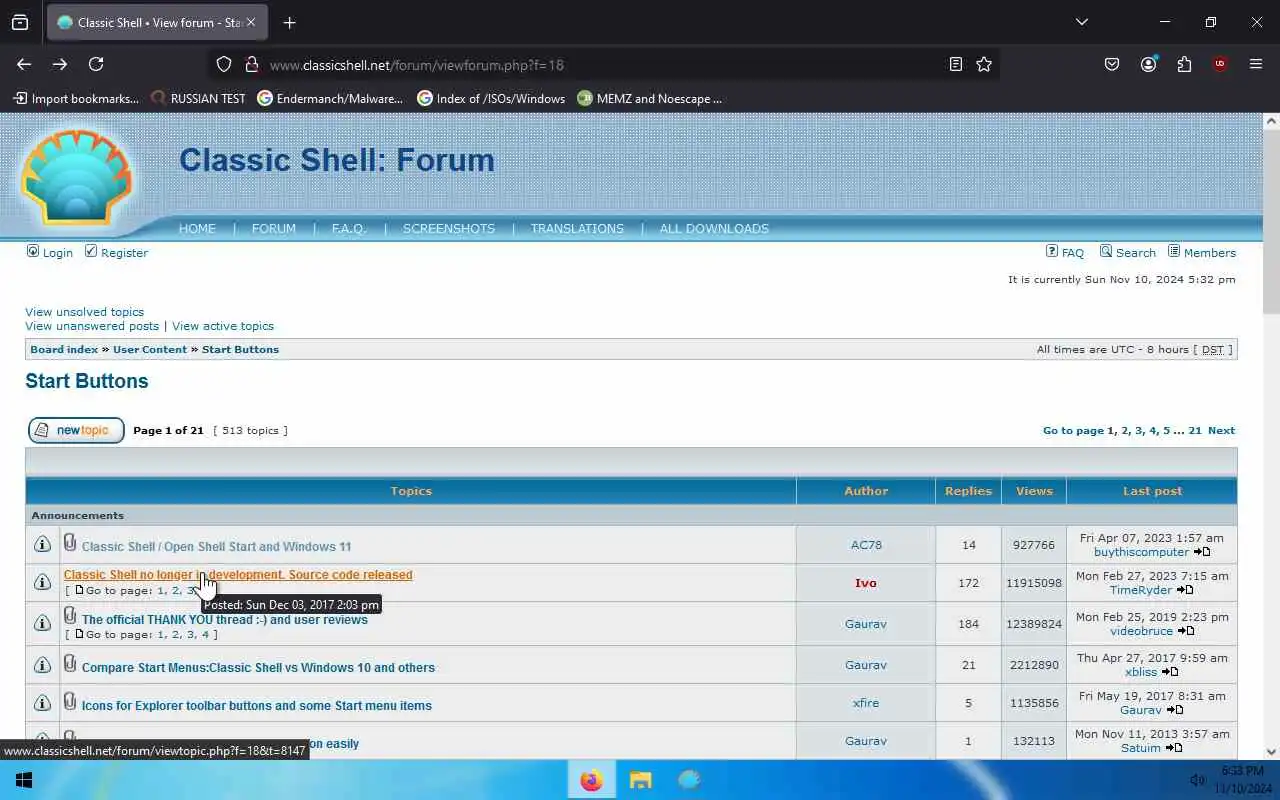Open the FAQ link near Search
This screenshot has width=1280, height=800.
pyautogui.click(x=1073, y=253)
